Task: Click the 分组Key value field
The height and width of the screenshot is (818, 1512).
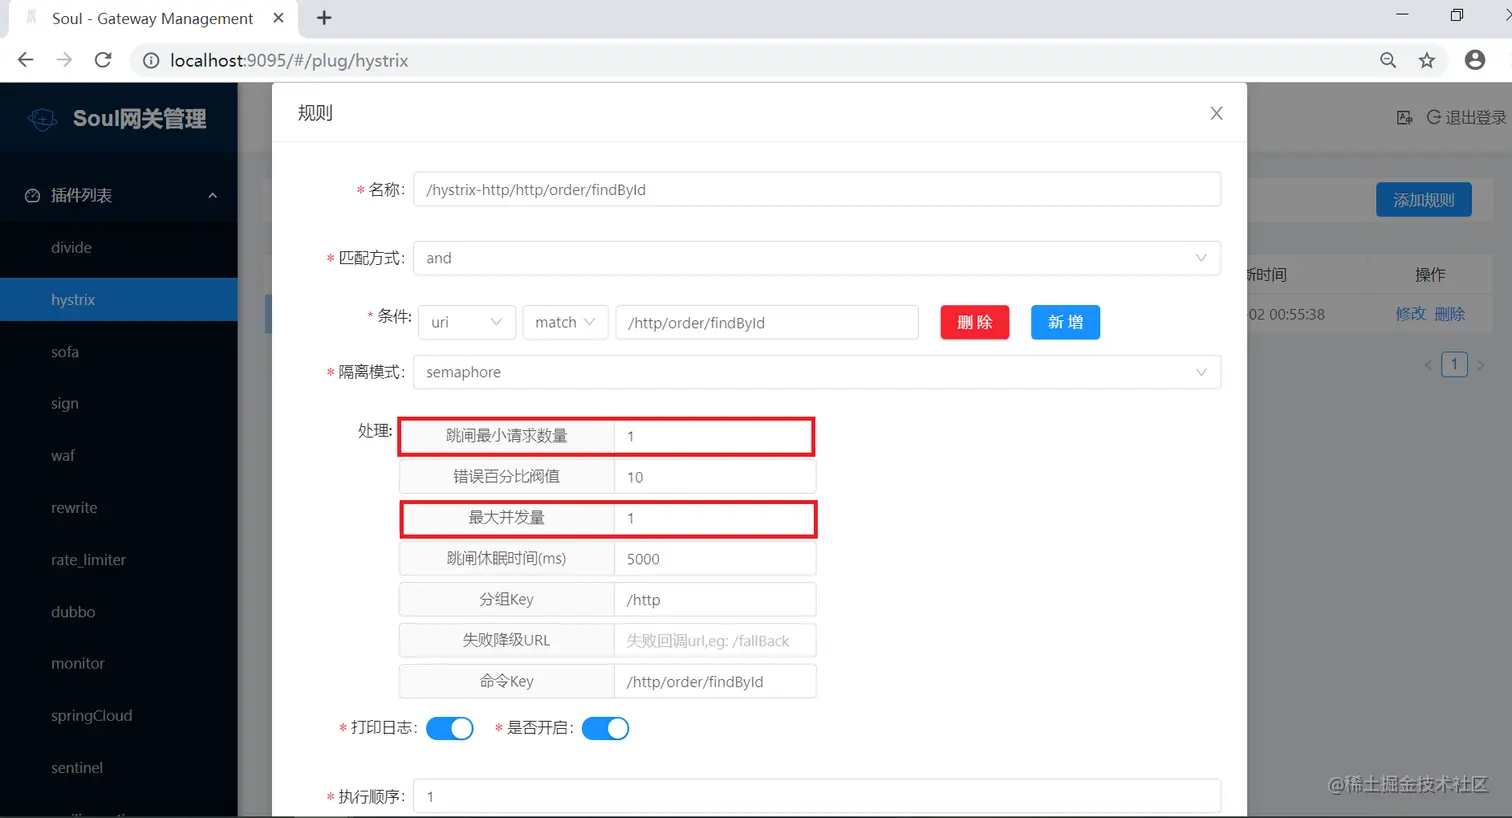Action: coord(715,600)
